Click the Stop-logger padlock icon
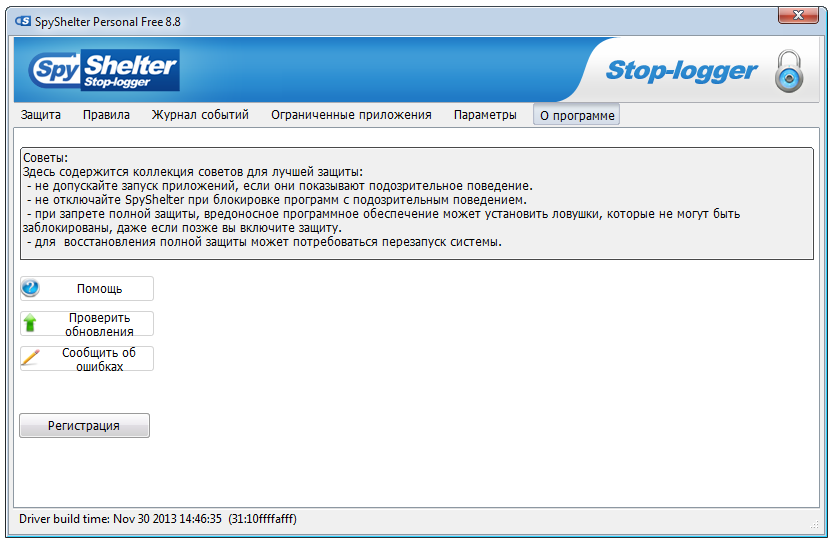This screenshot has width=838, height=548. pyautogui.click(x=789, y=71)
